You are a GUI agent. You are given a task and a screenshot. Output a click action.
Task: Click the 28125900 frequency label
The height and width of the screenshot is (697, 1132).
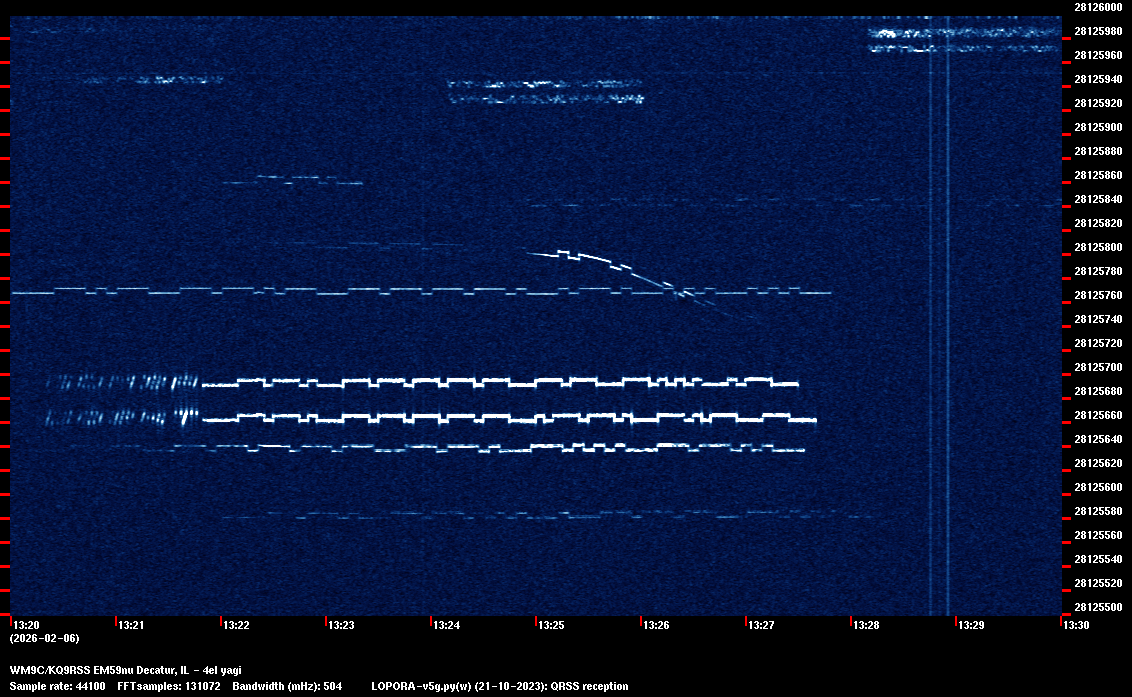click(x=1097, y=127)
